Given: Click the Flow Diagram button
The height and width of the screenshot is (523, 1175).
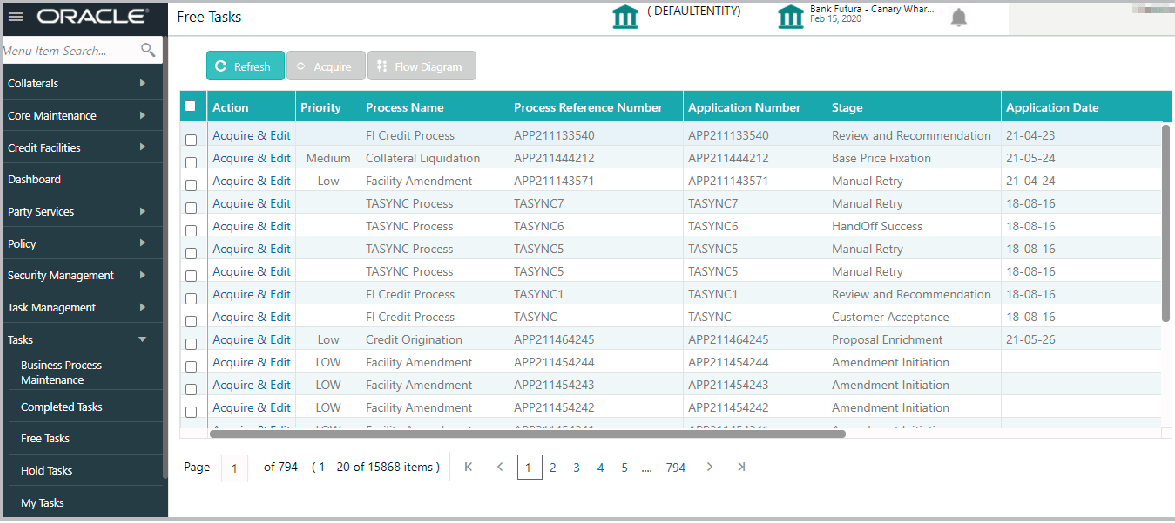Looking at the screenshot, I should pyautogui.click(x=421, y=66).
